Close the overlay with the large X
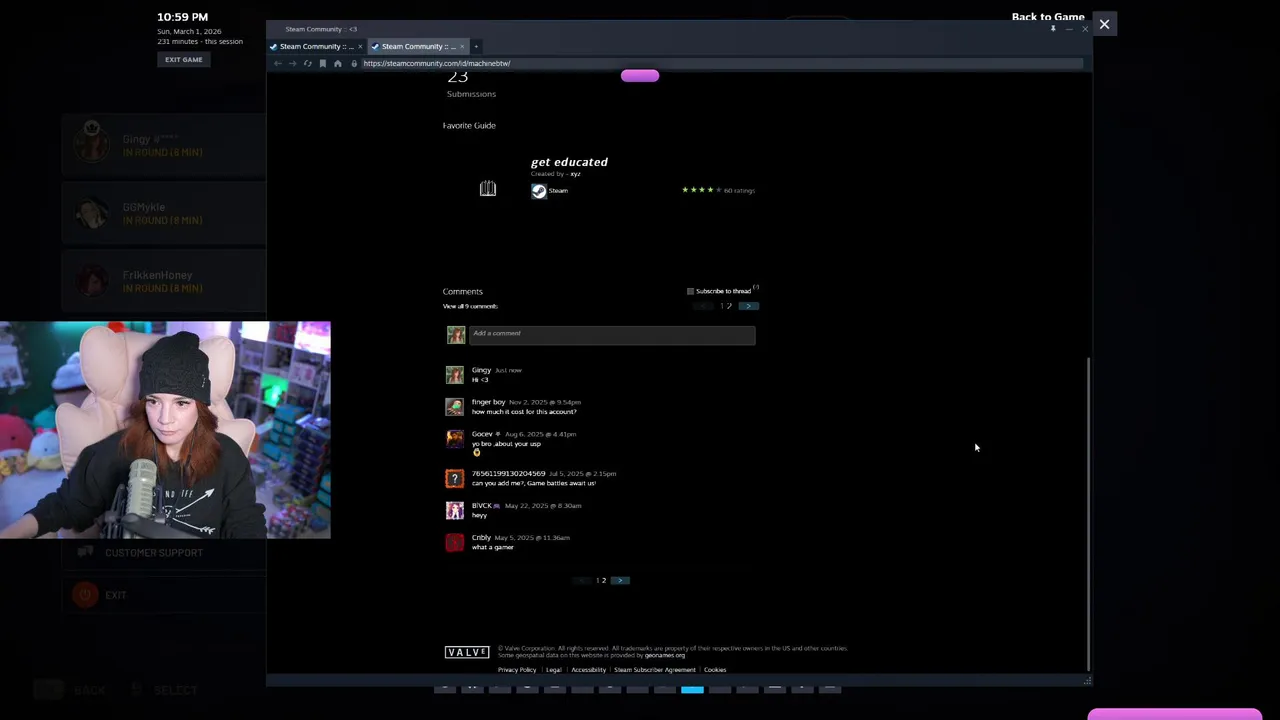The image size is (1280, 720). 1104,24
